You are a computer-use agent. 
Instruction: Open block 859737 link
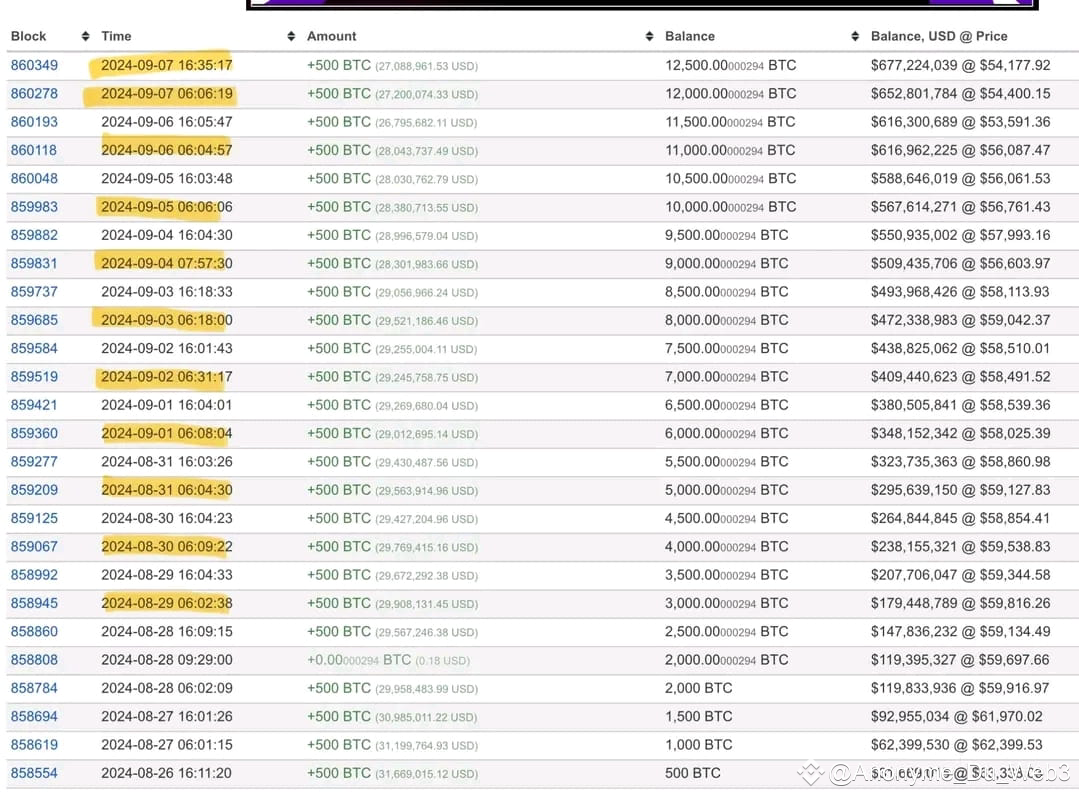point(34,292)
